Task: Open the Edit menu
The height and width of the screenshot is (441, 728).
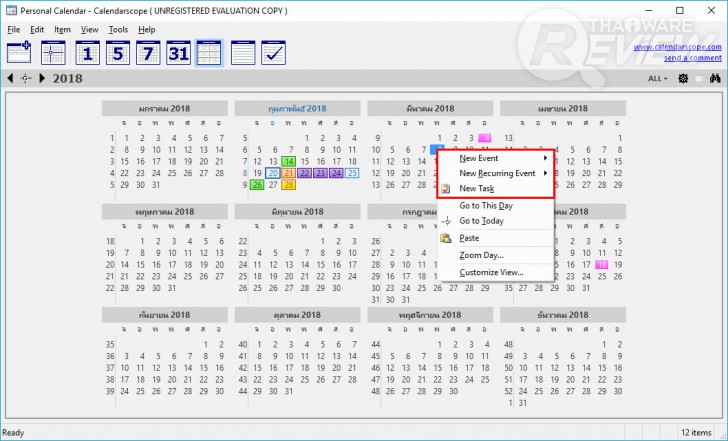Action: point(37,30)
